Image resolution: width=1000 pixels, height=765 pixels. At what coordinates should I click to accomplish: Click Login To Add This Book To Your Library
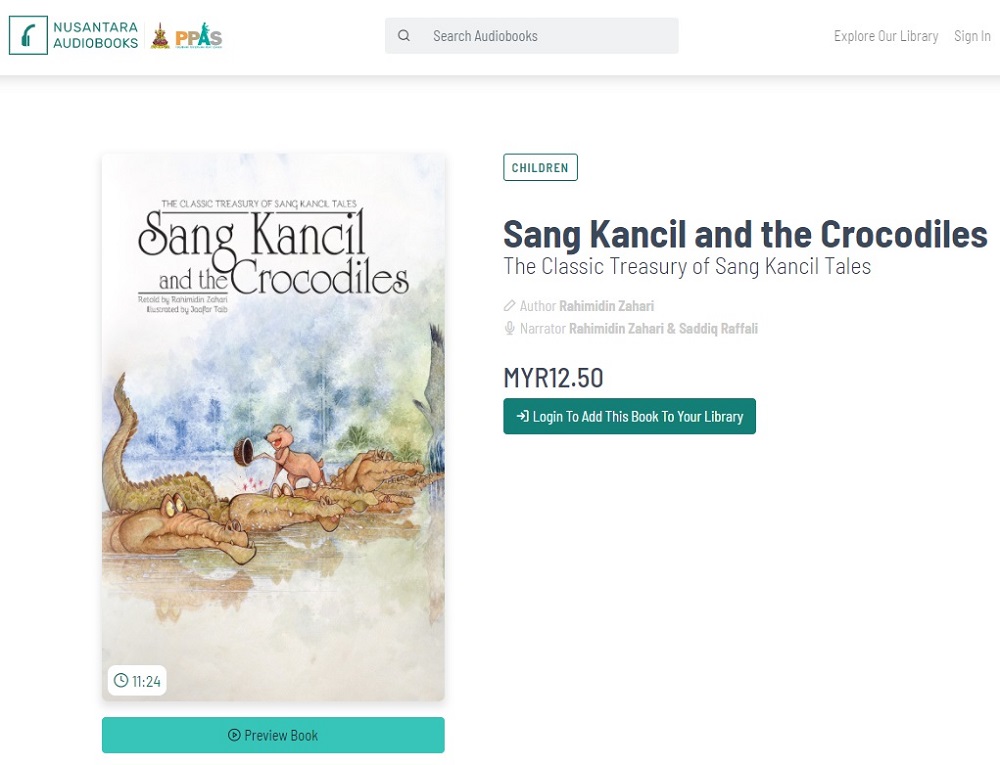pyautogui.click(x=629, y=416)
